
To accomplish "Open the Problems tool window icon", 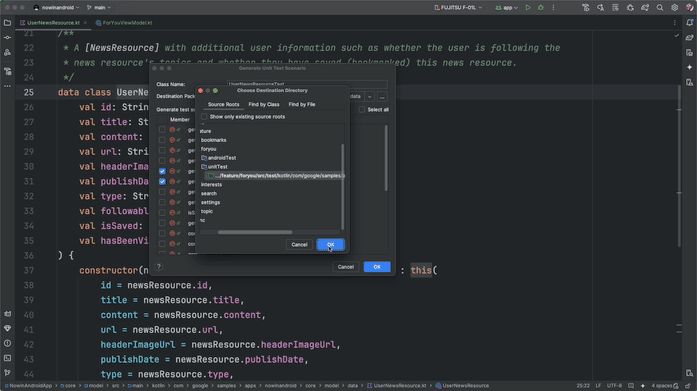I will (8, 343).
